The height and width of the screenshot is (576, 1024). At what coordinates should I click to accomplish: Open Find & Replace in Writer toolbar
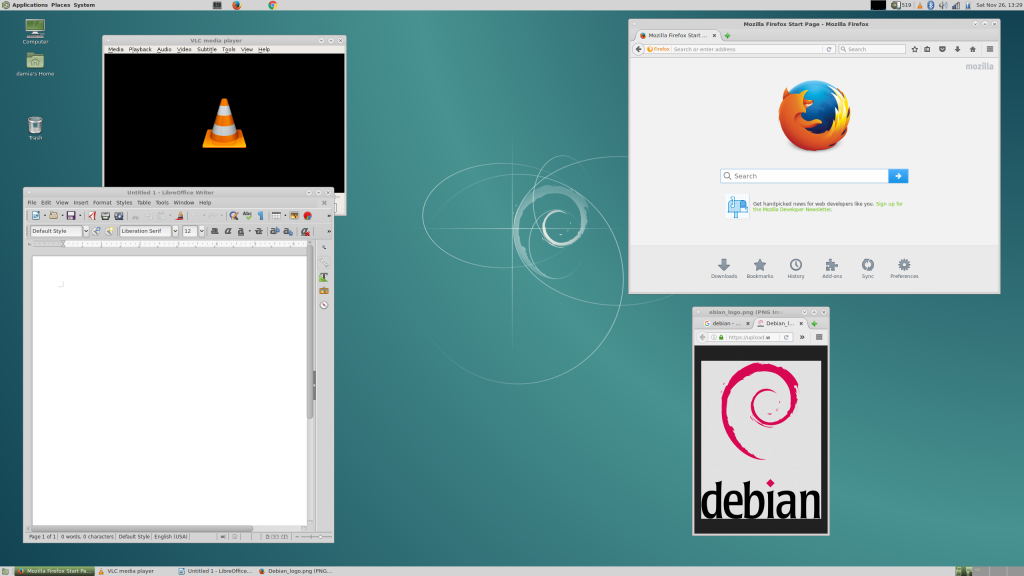(x=234, y=216)
